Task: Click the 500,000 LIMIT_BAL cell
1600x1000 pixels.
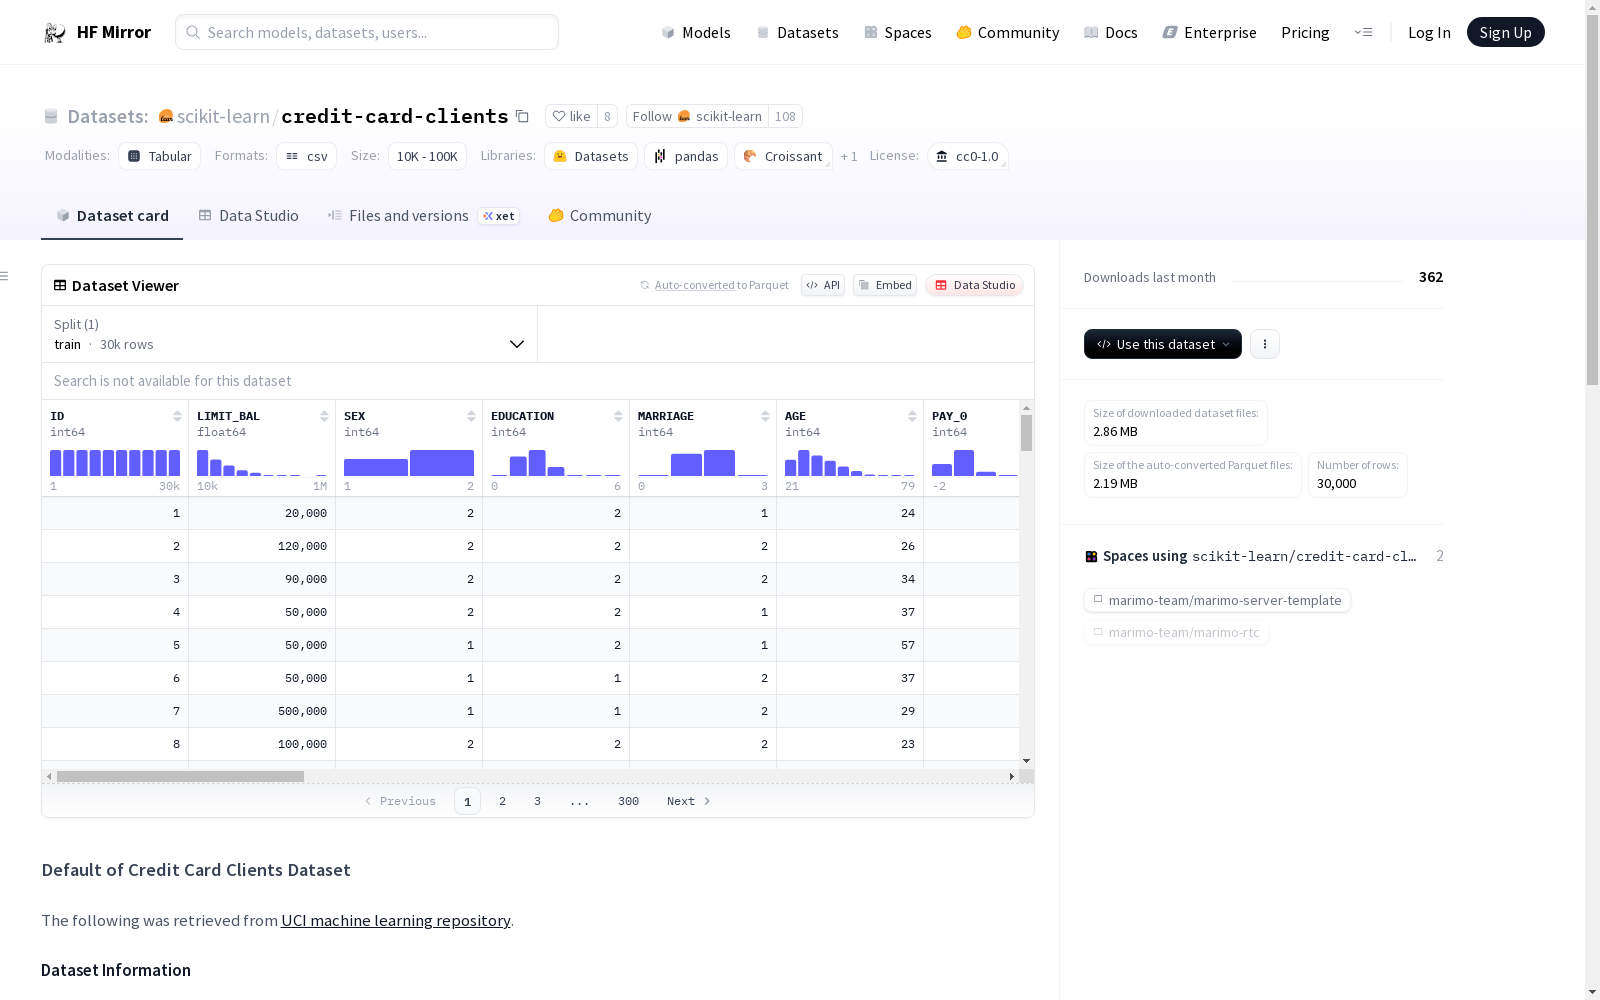Action: click(262, 711)
